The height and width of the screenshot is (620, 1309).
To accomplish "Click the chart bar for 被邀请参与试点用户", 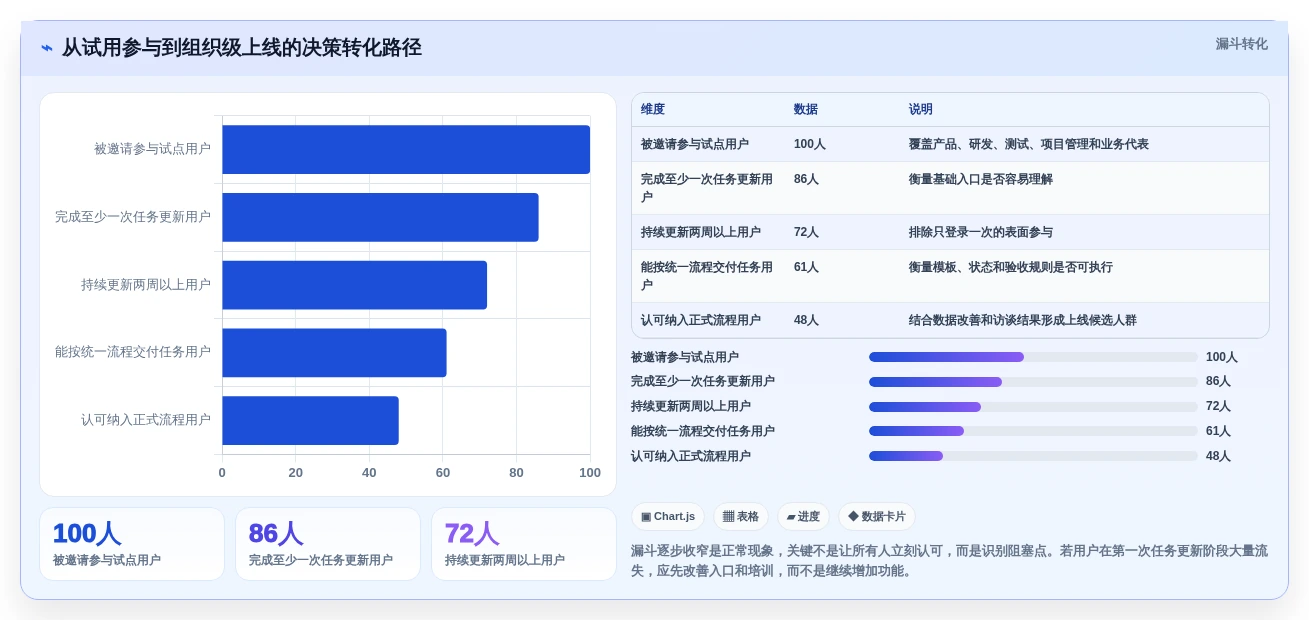I will [x=406, y=149].
